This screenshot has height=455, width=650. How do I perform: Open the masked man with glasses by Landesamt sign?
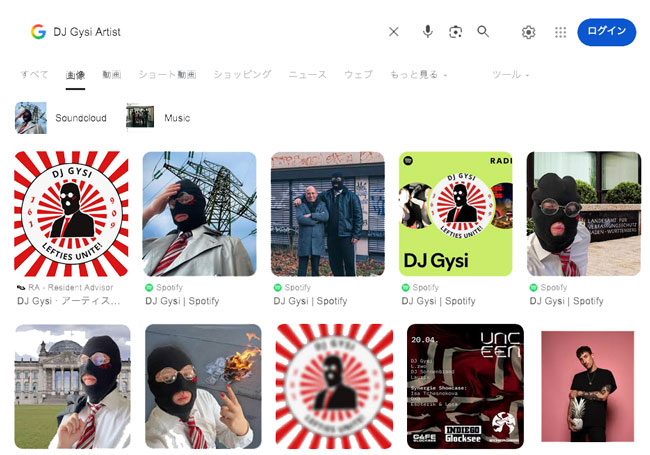coord(584,214)
